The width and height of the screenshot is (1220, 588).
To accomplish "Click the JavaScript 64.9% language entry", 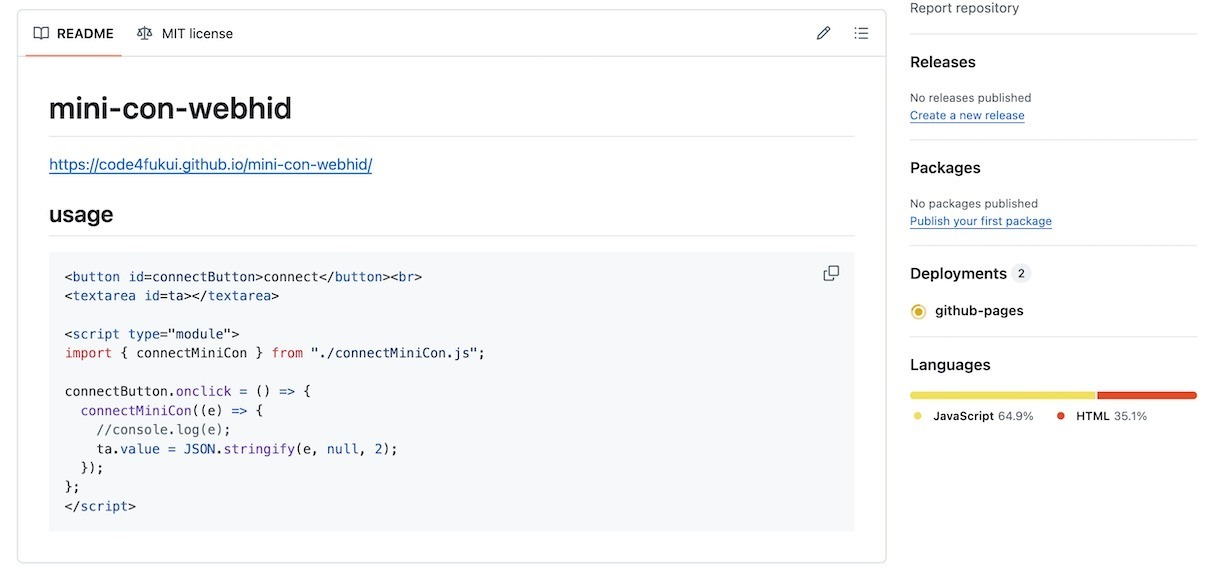I will tap(973, 416).
